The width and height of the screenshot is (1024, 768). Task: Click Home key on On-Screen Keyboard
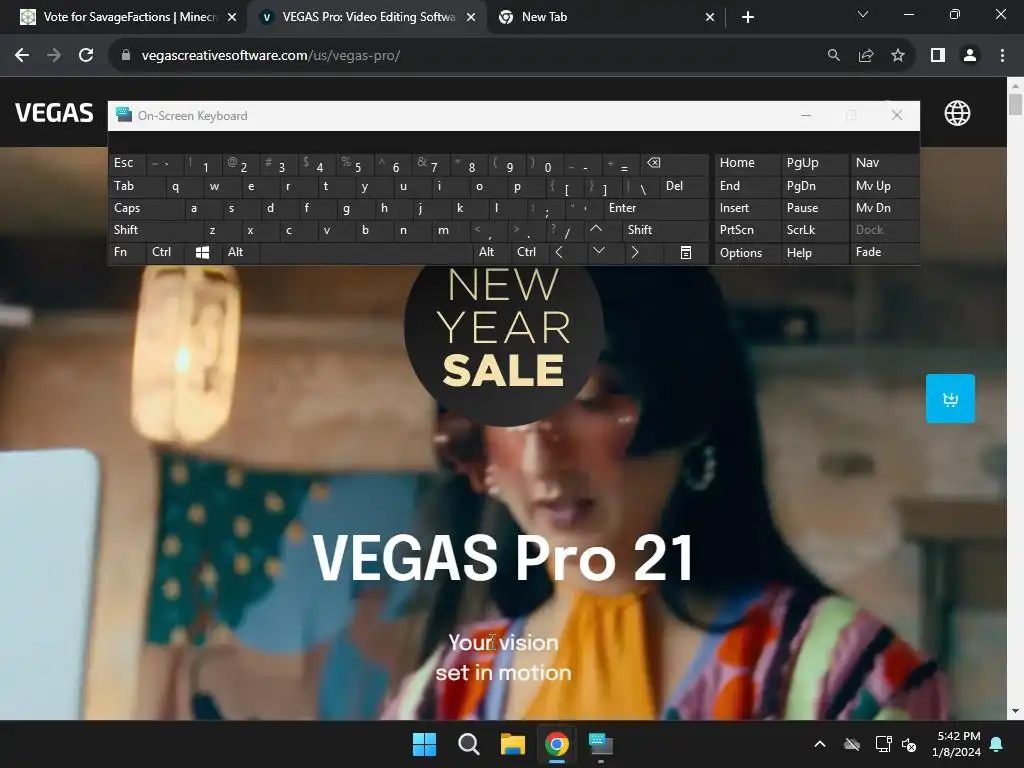[746, 163]
